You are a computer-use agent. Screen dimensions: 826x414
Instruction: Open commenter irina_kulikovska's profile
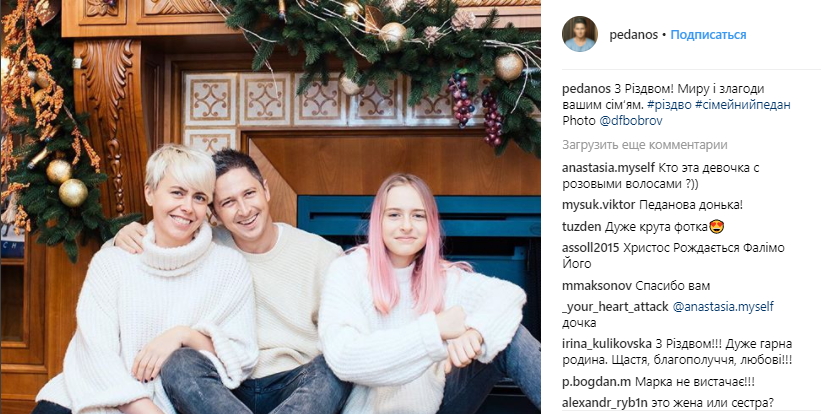(x=607, y=344)
